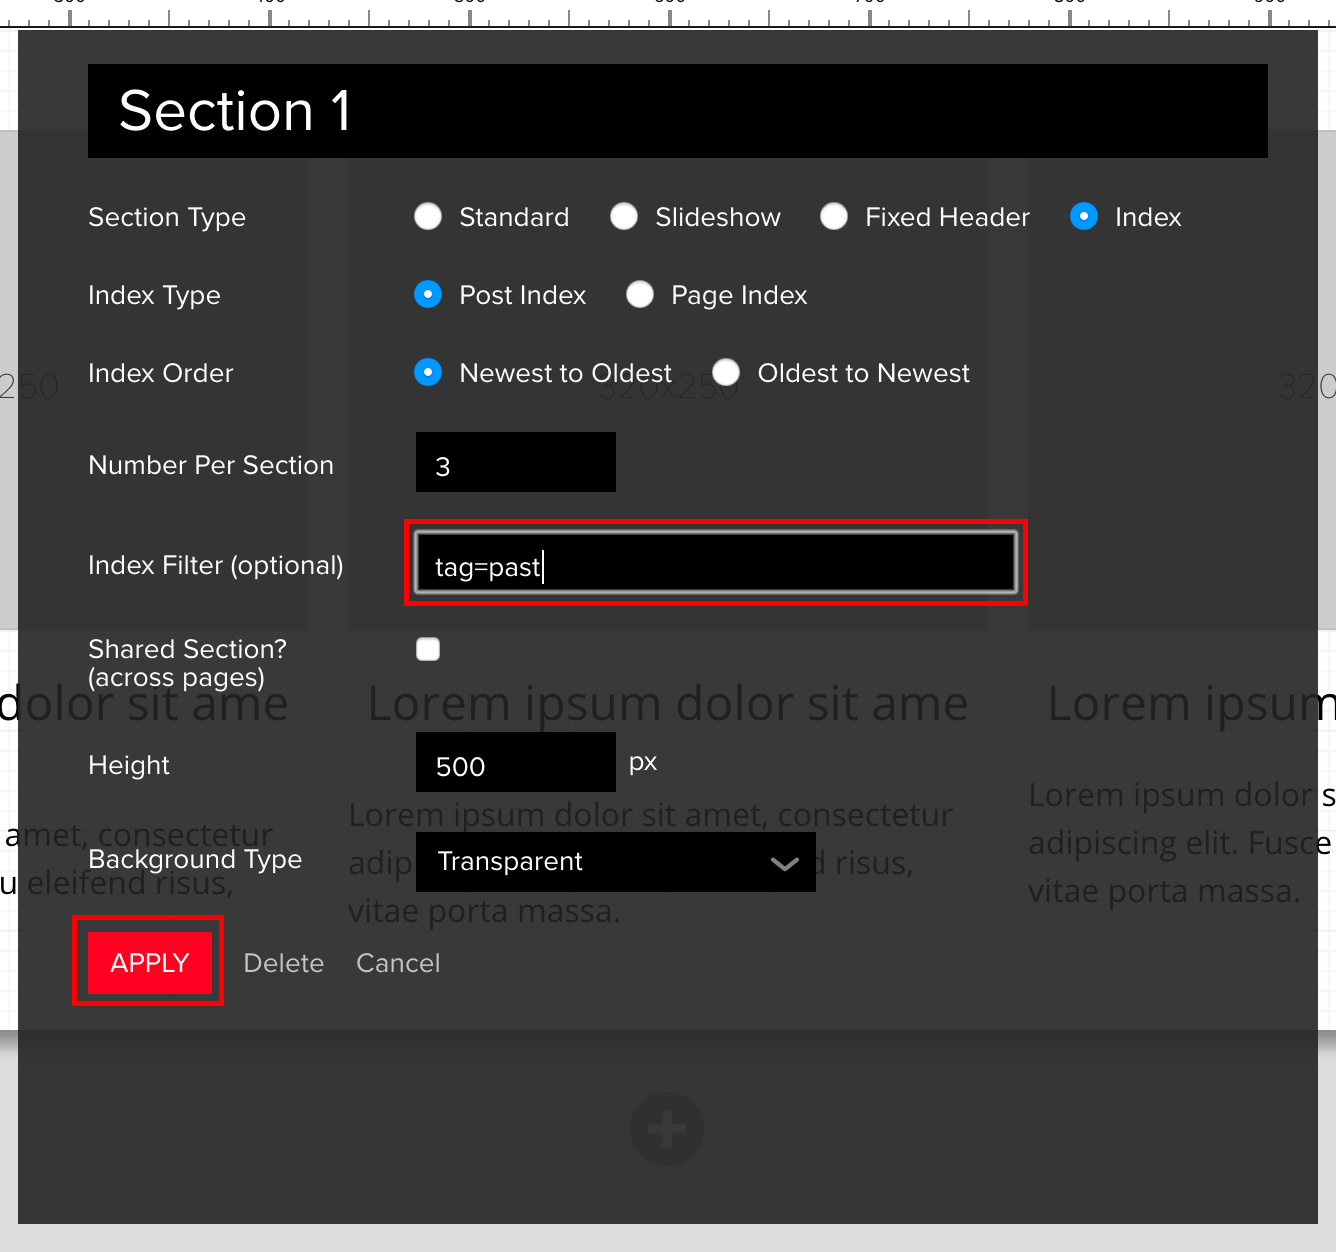
Task: Focus the Index Filter text field
Action: pyautogui.click(x=715, y=564)
